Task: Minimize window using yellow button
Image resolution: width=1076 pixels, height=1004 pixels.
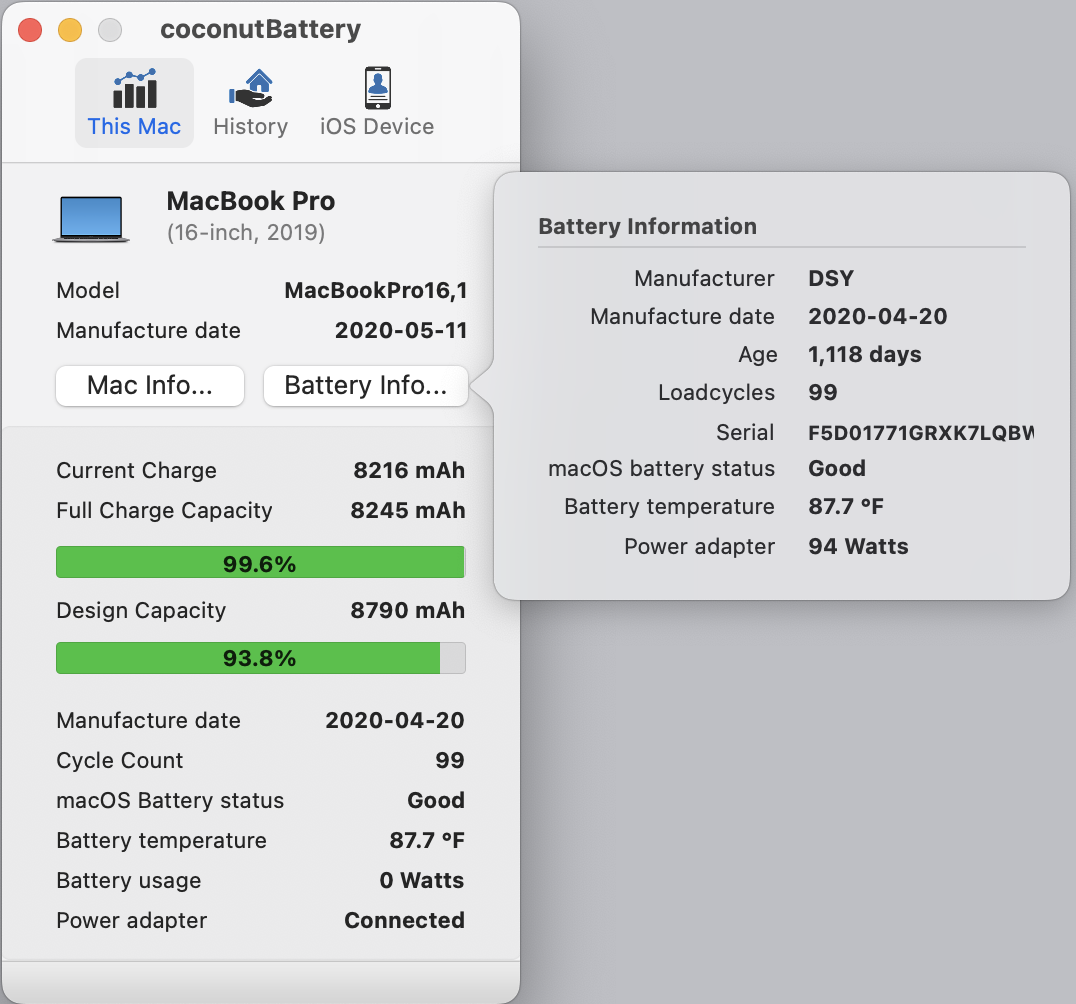Action: tap(70, 30)
